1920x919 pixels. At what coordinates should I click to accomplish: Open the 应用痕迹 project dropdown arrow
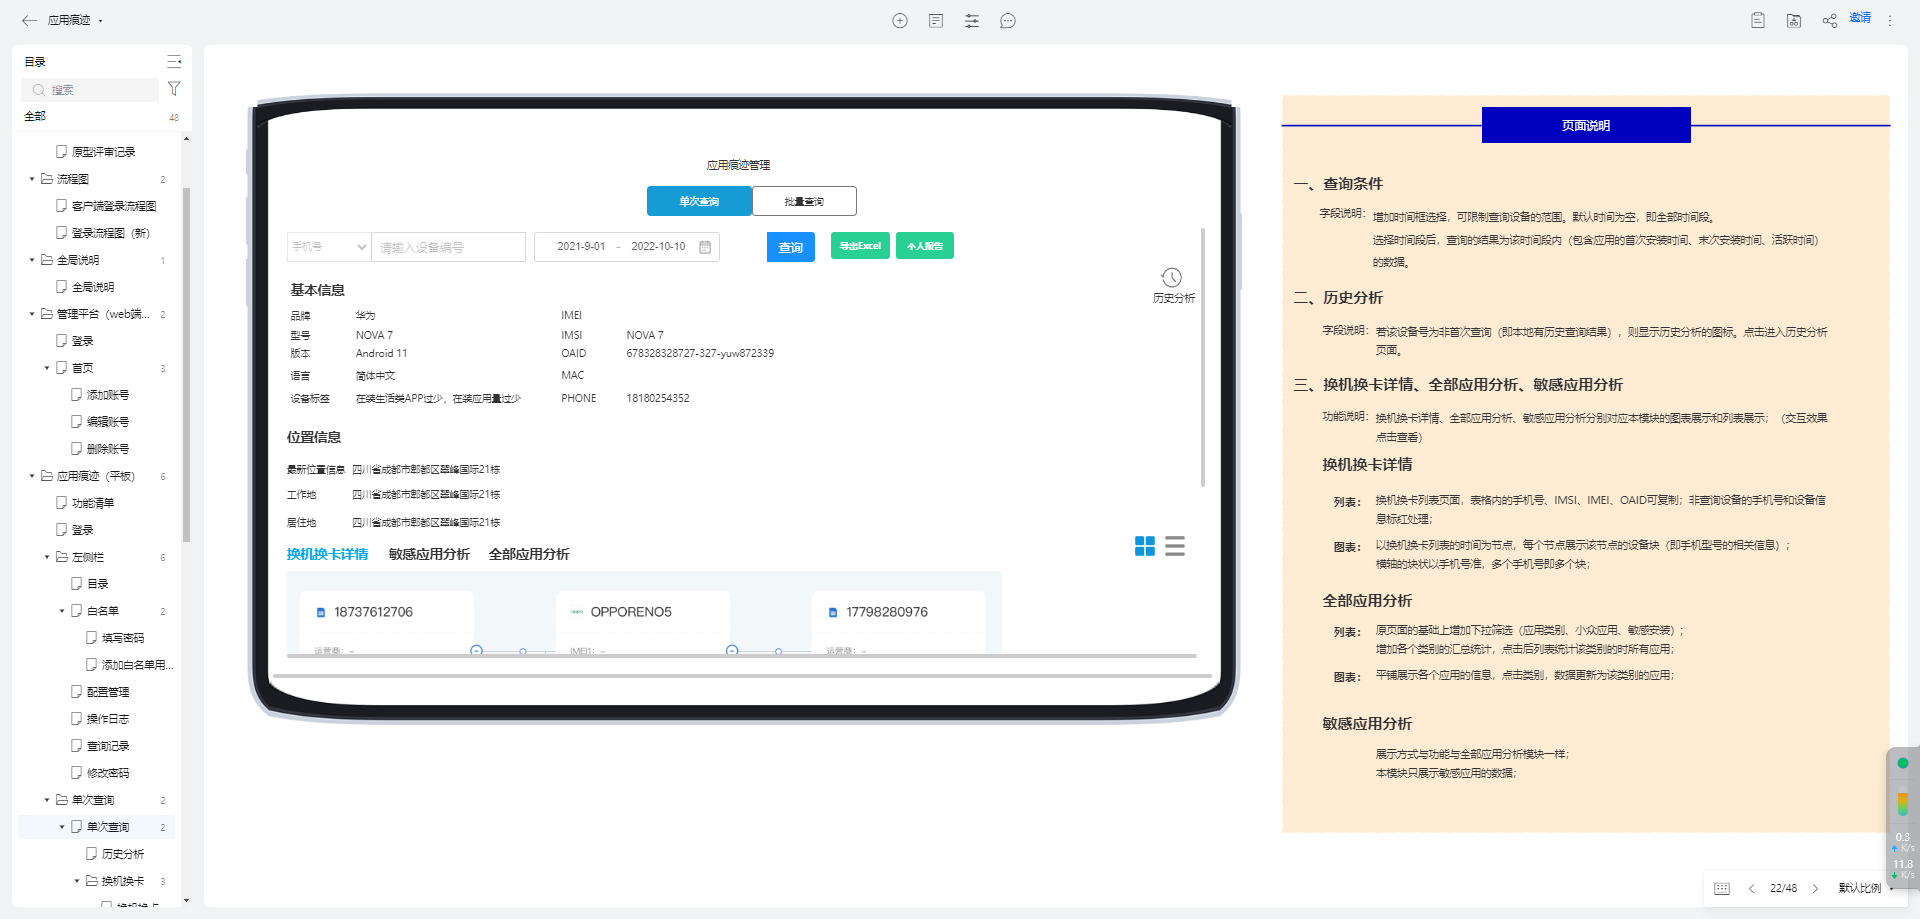click(100, 21)
